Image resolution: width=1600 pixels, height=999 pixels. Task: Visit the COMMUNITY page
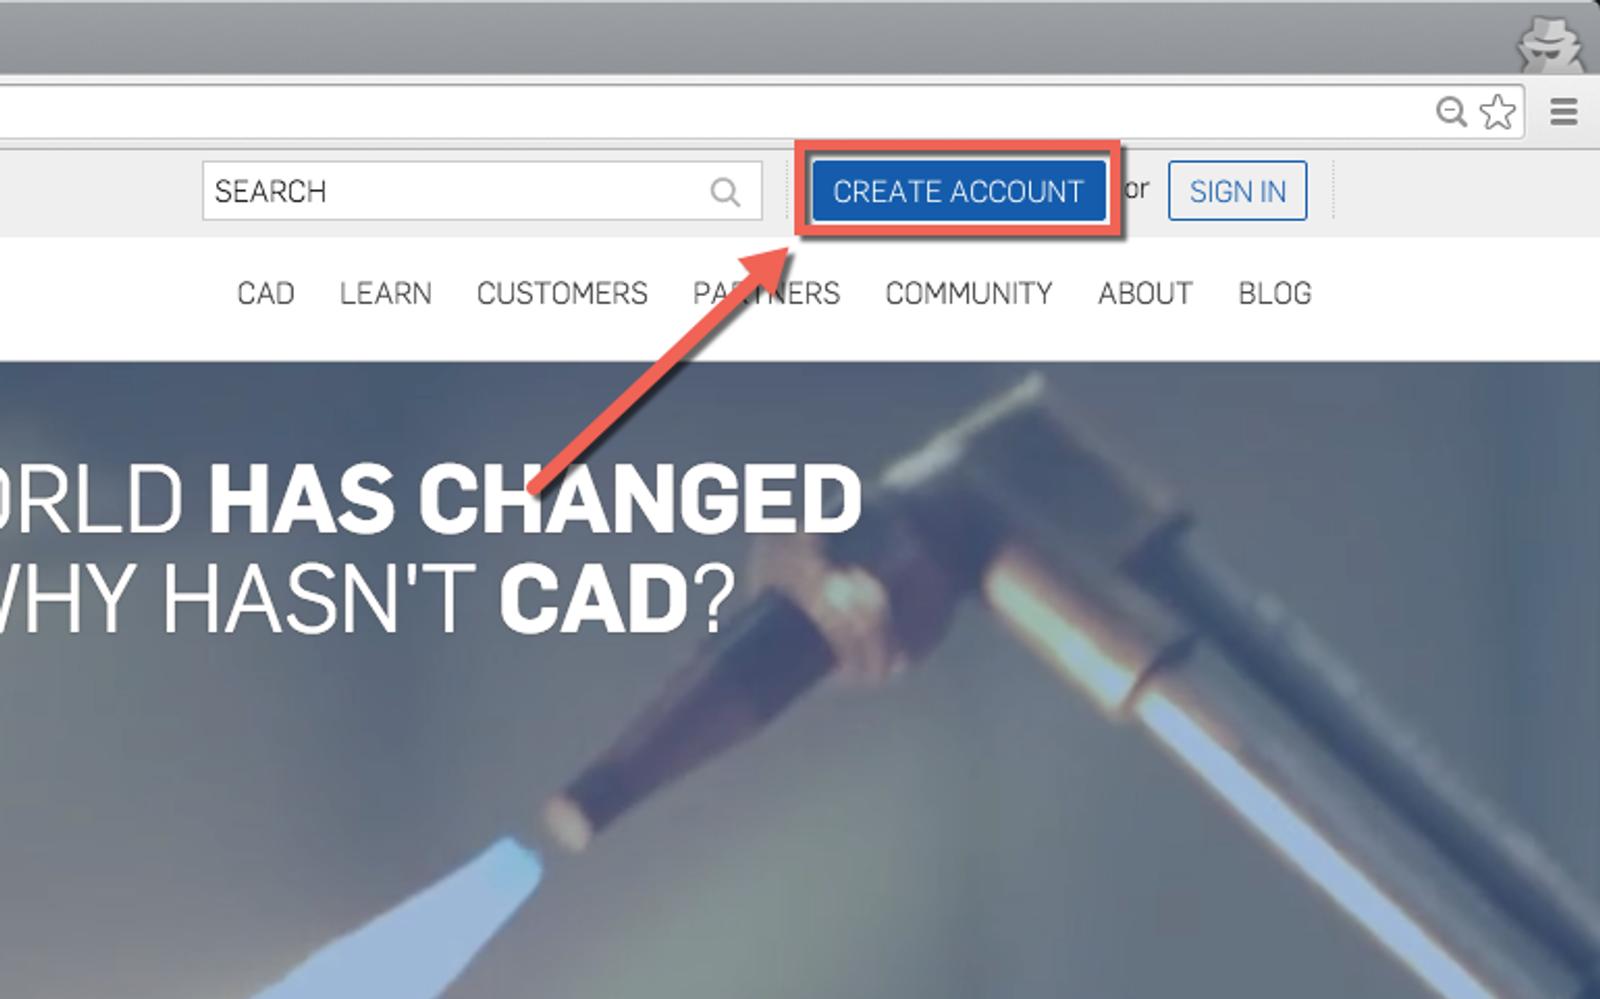click(x=969, y=293)
